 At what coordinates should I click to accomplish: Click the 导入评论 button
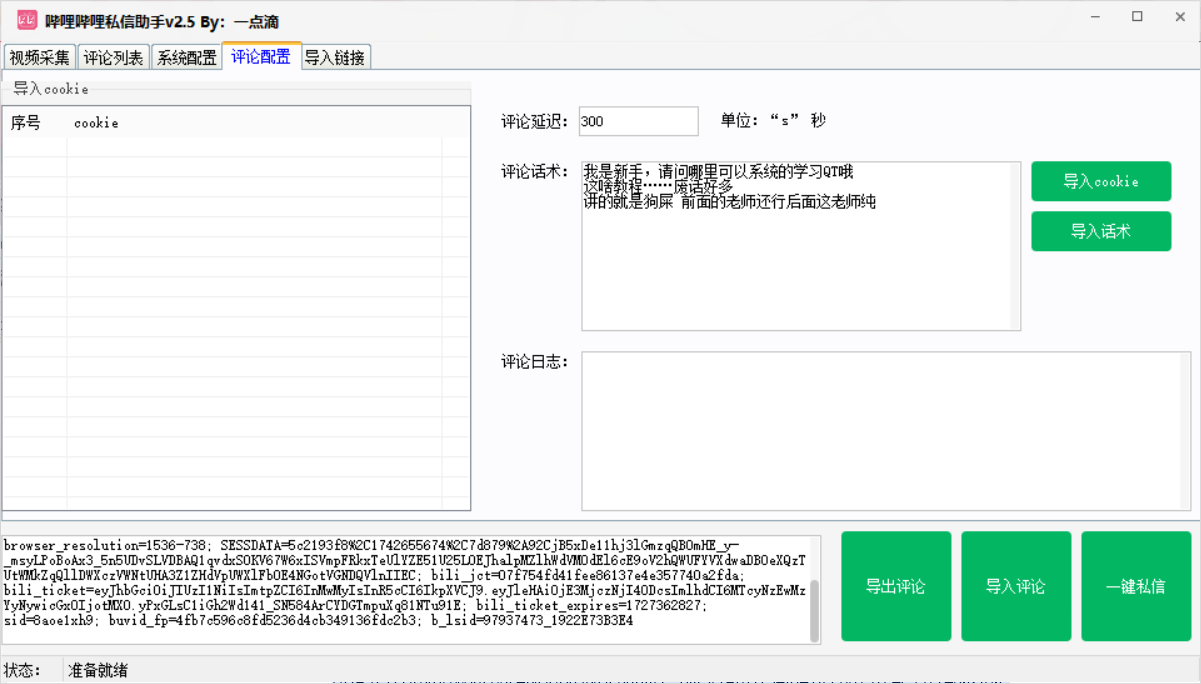pyautogui.click(x=1016, y=586)
